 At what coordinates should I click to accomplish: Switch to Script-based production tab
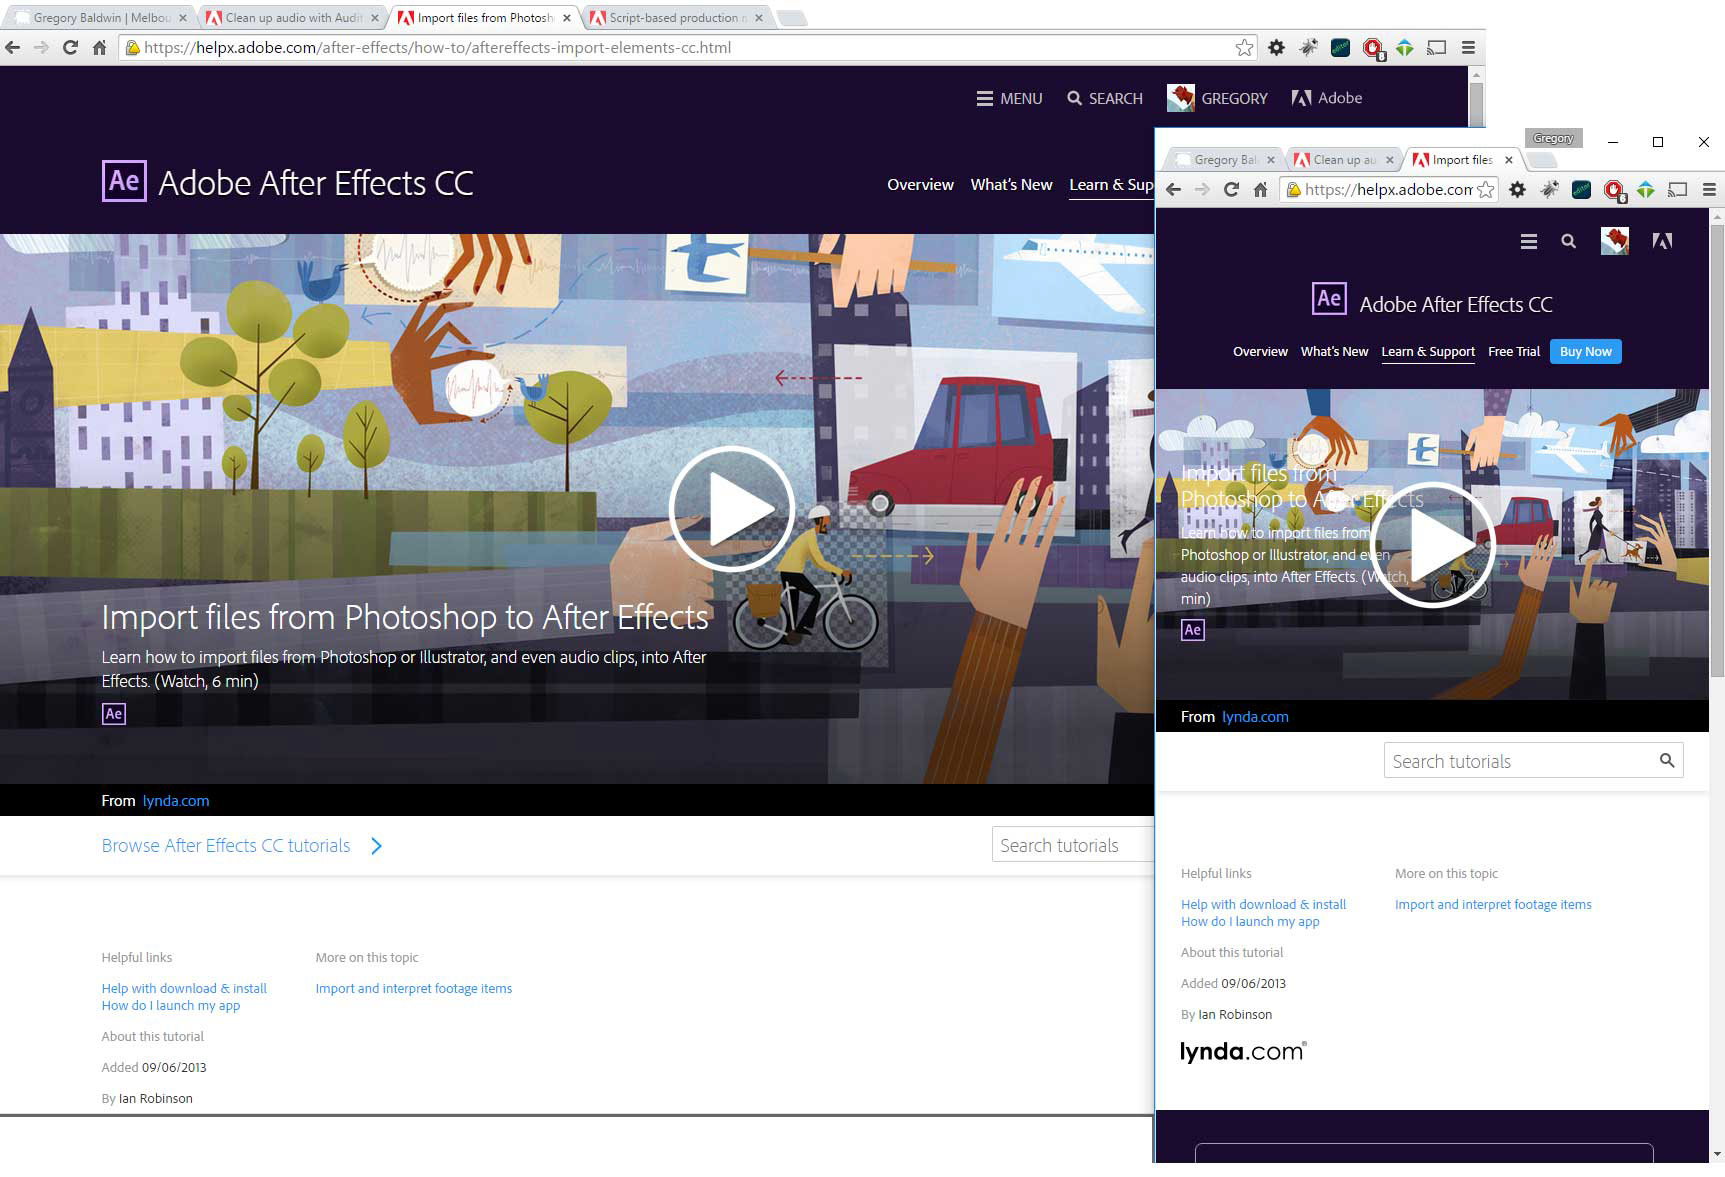675,17
